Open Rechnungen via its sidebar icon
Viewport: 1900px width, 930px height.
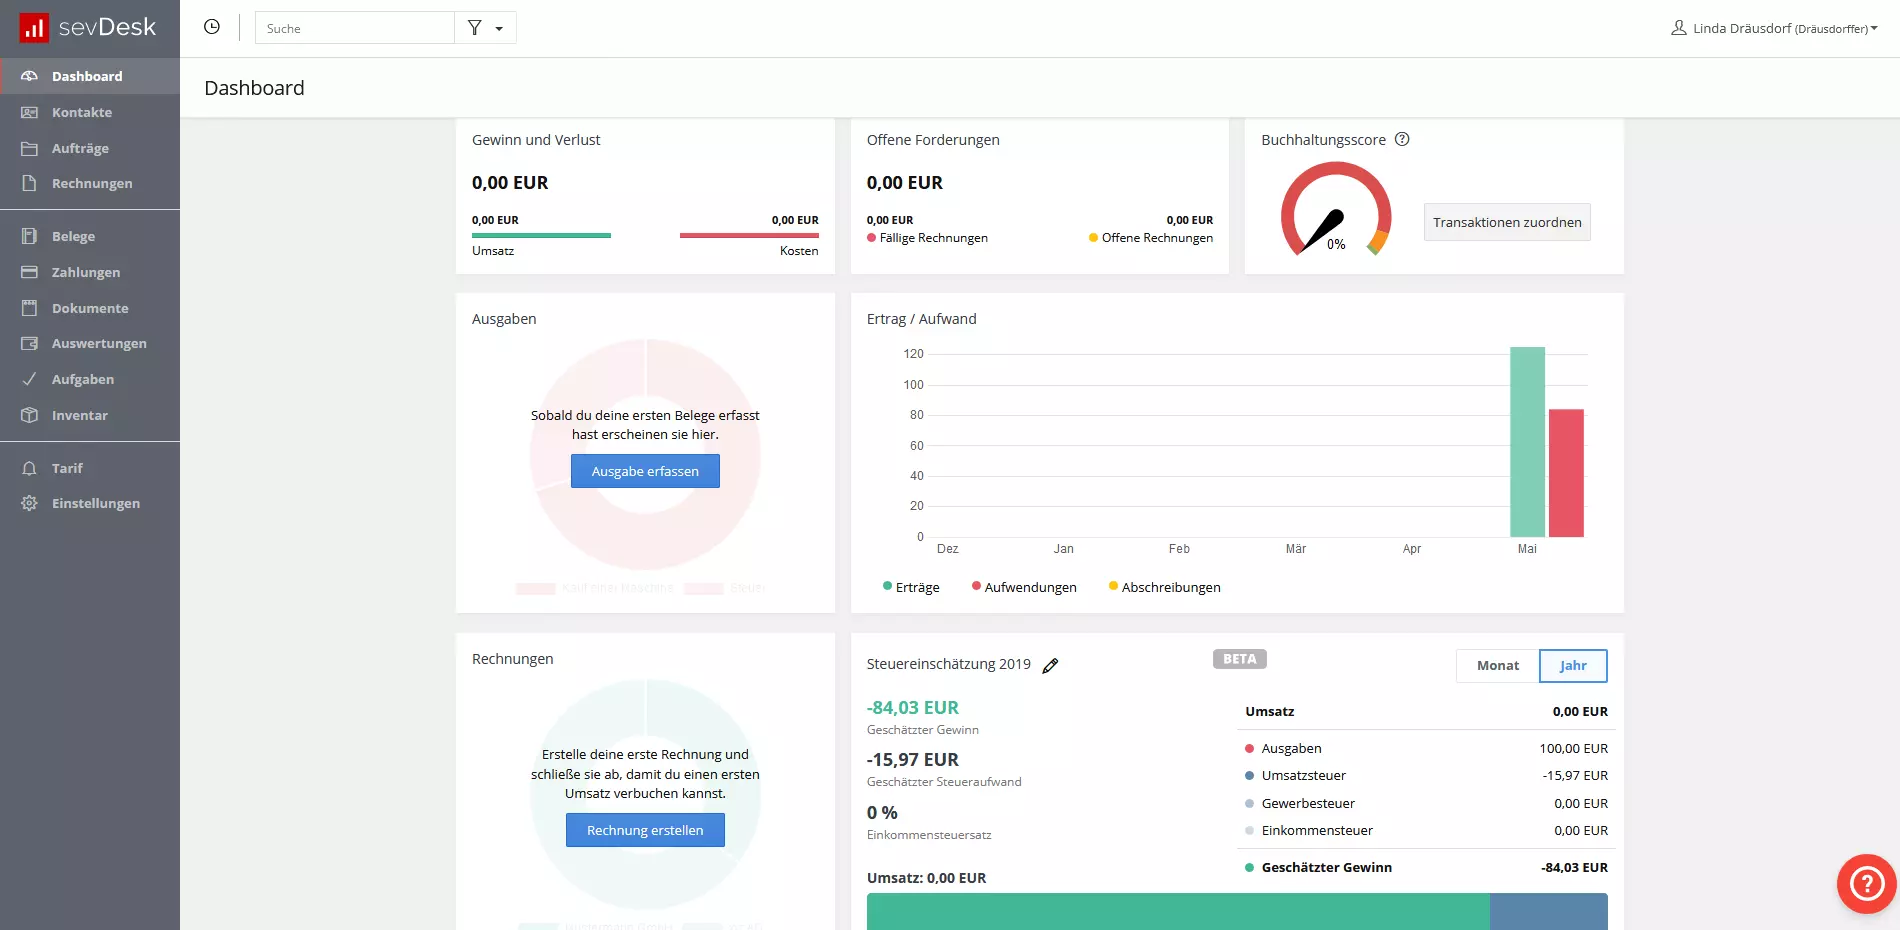(30, 183)
